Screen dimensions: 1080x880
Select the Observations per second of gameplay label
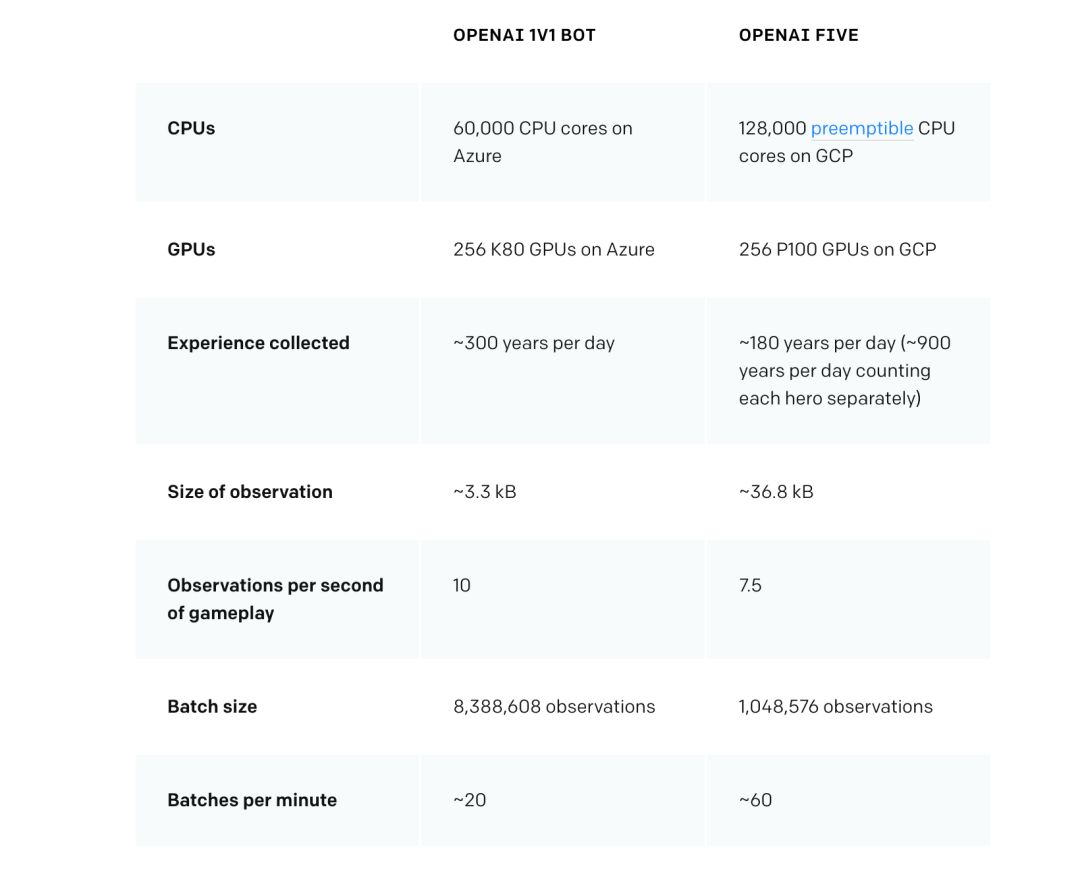[275, 599]
